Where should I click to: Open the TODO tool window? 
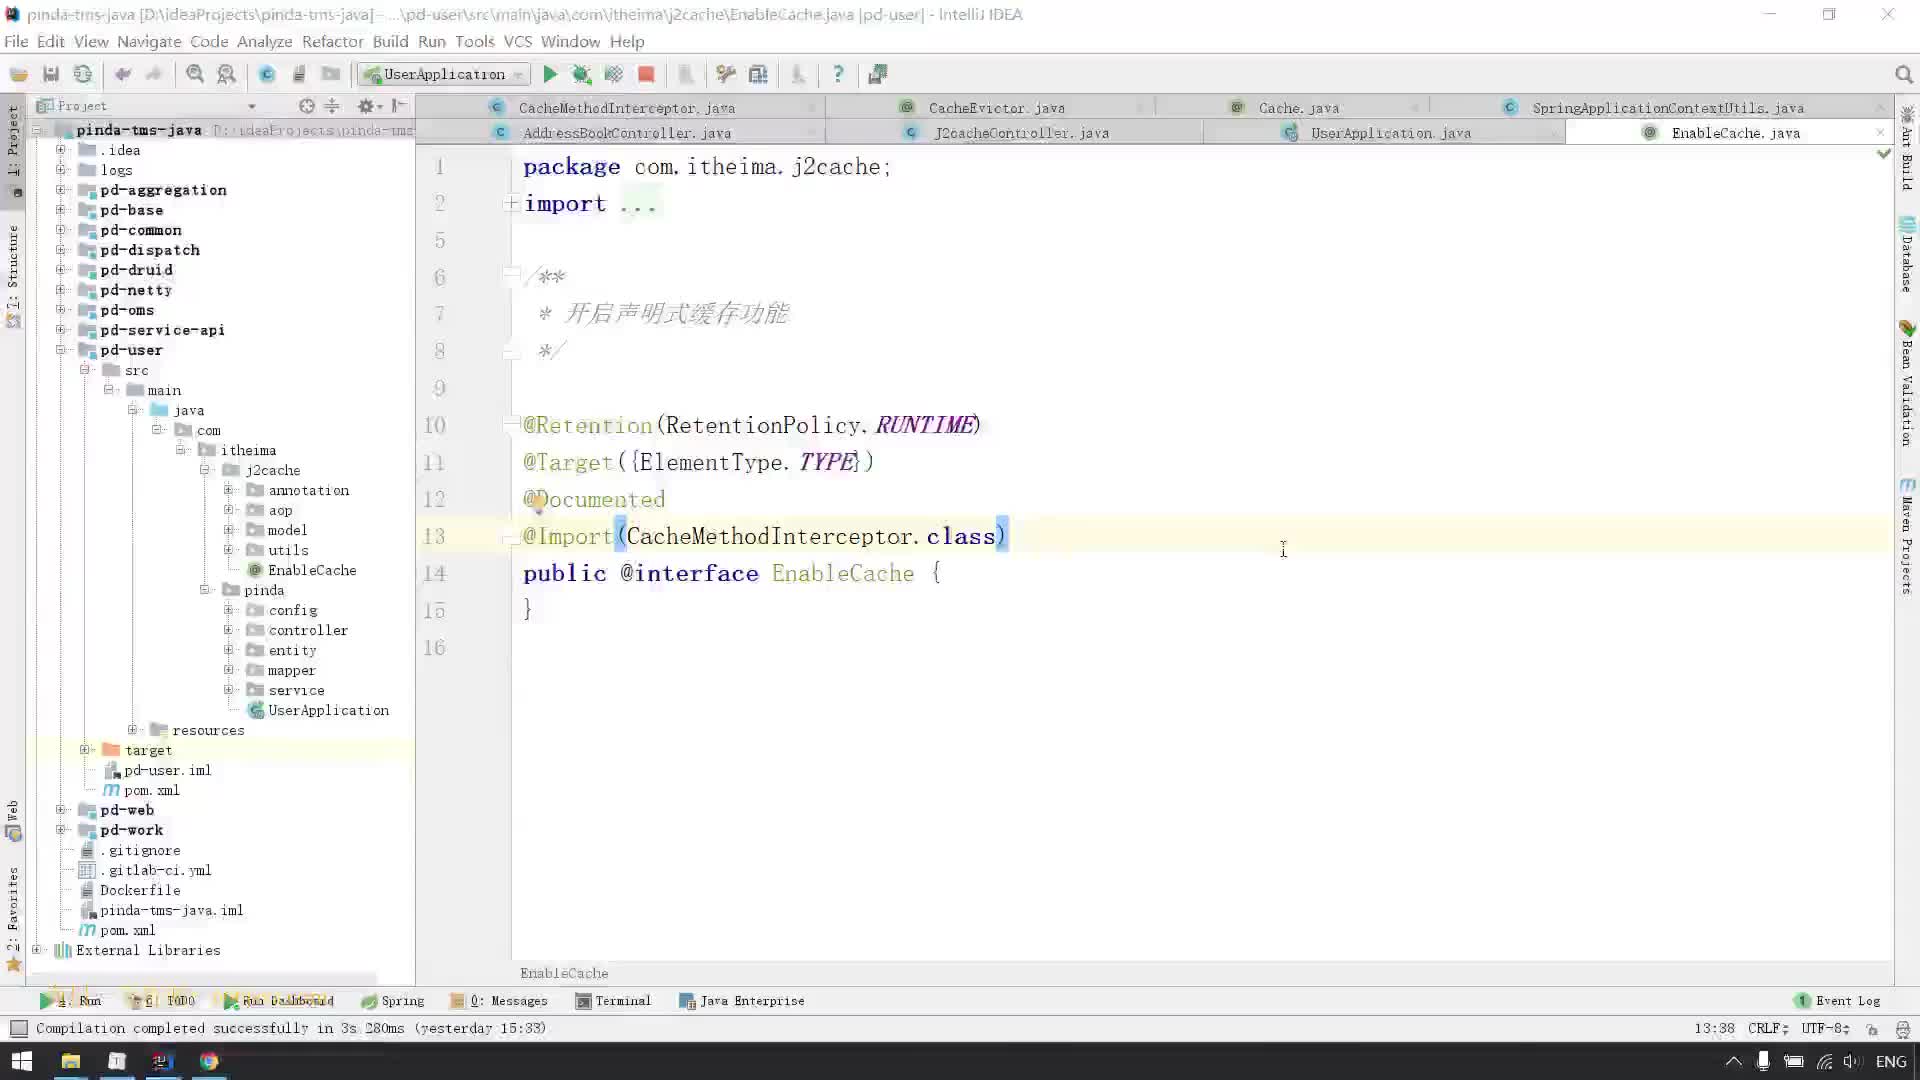[163, 1000]
